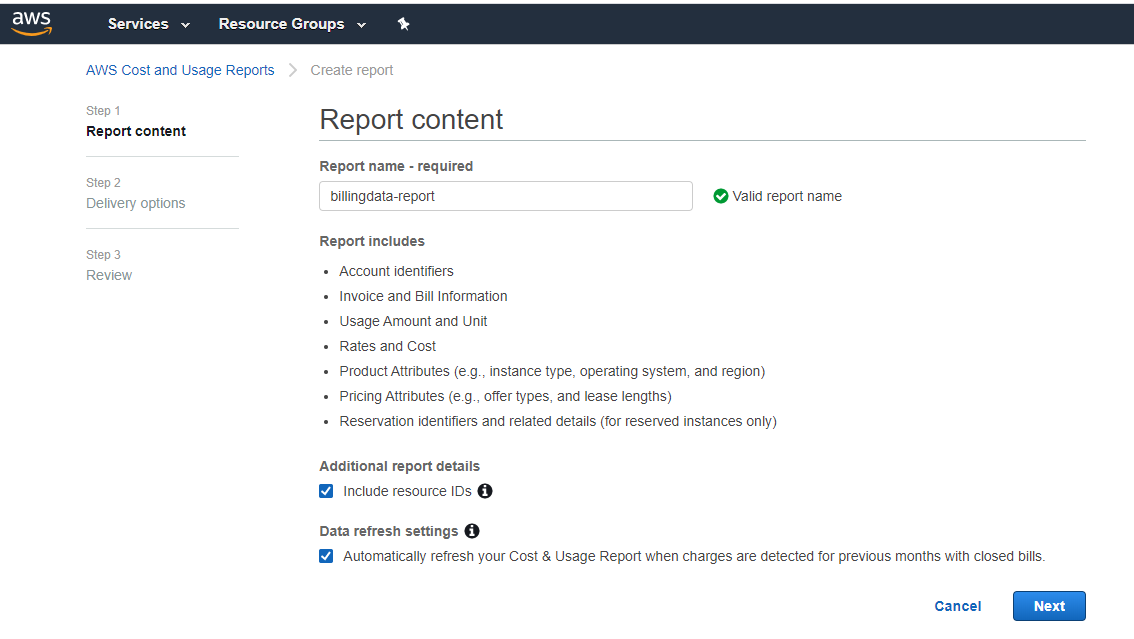Click the AWS logo icon
This screenshot has height=639, width=1134.
(x=32, y=23)
